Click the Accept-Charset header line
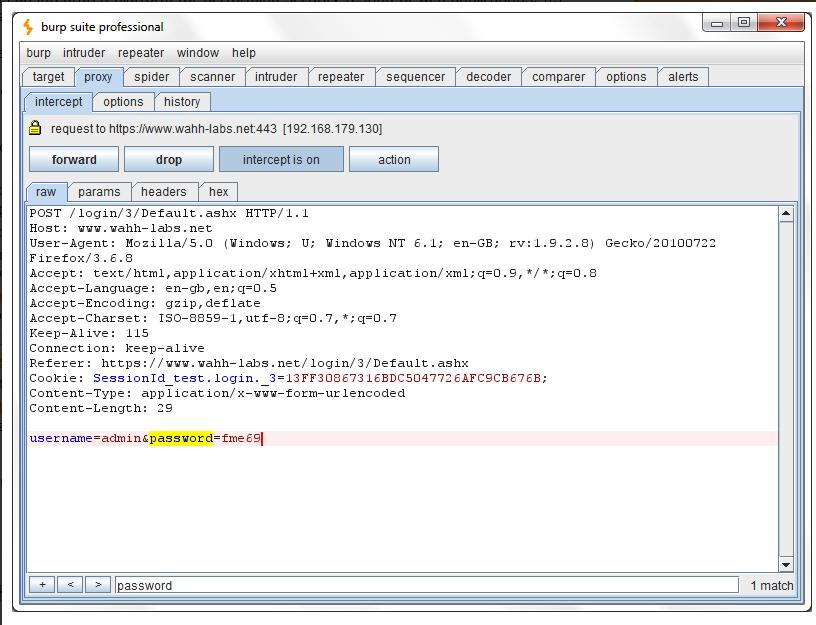 213,318
